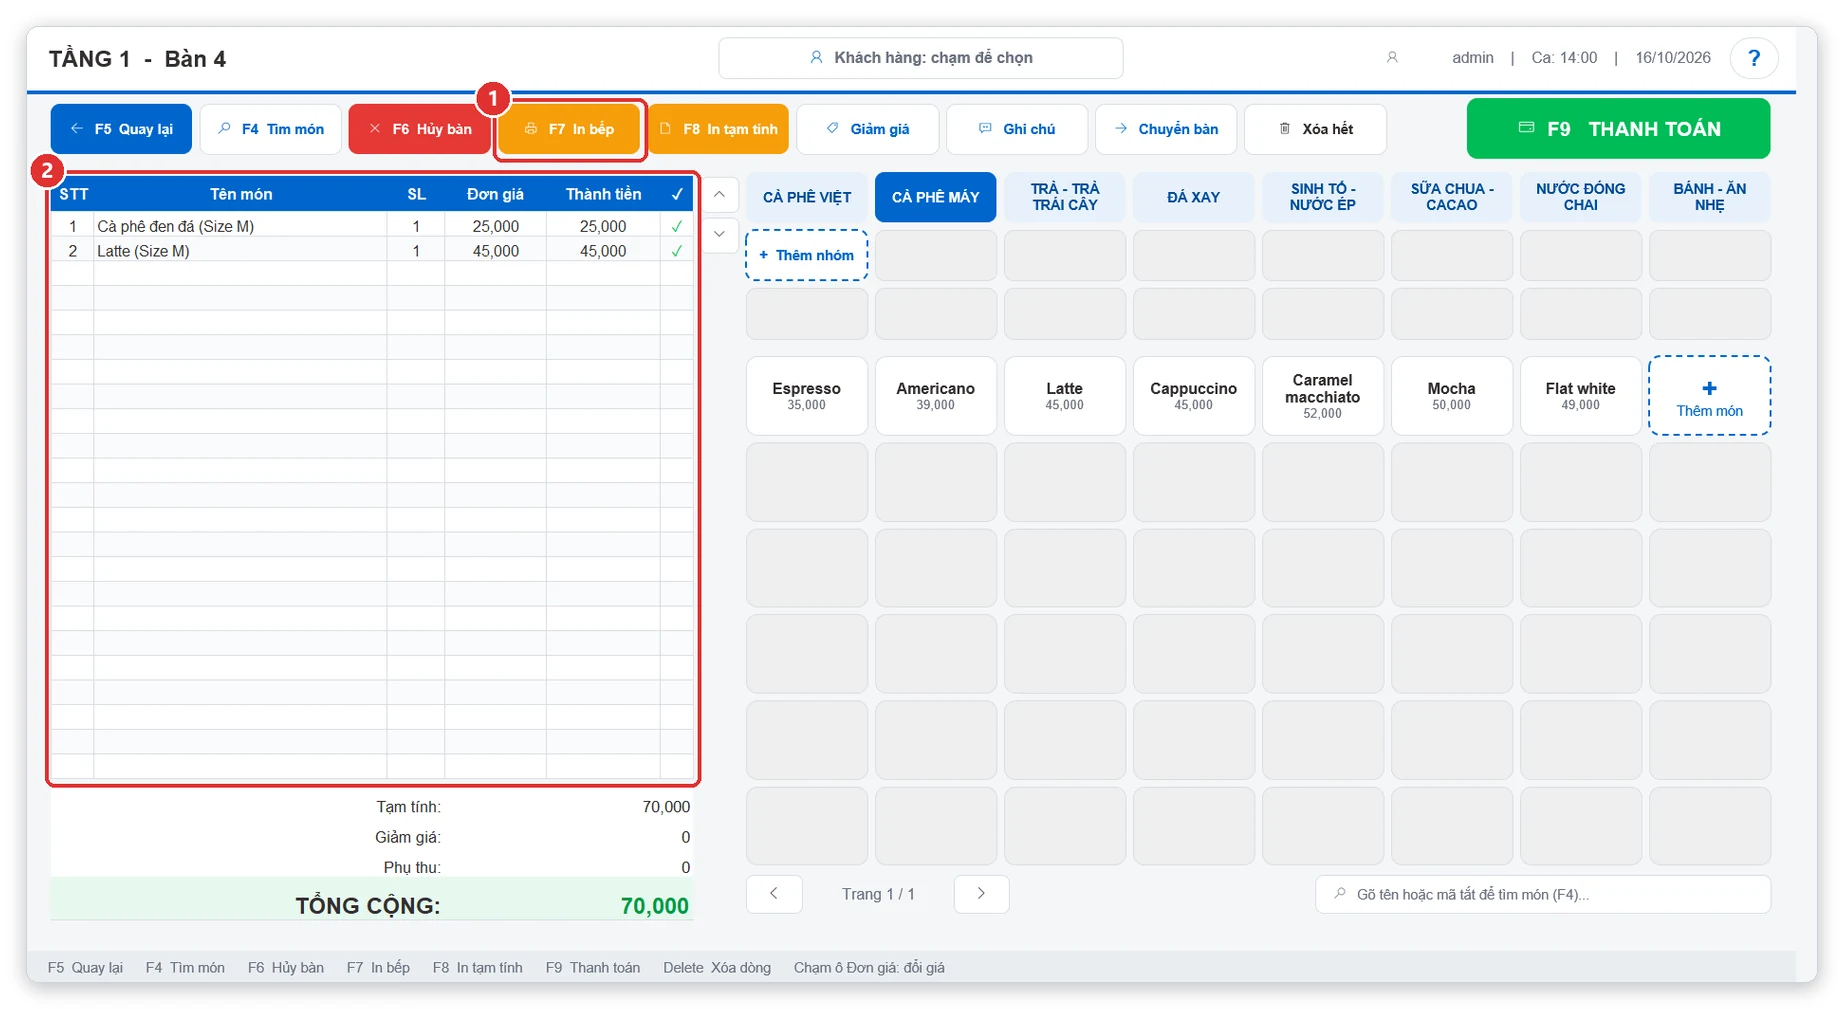Viewport: 1844px width, 1009px height.
Task: Add a note via Ghi chú
Action: 1017,129
